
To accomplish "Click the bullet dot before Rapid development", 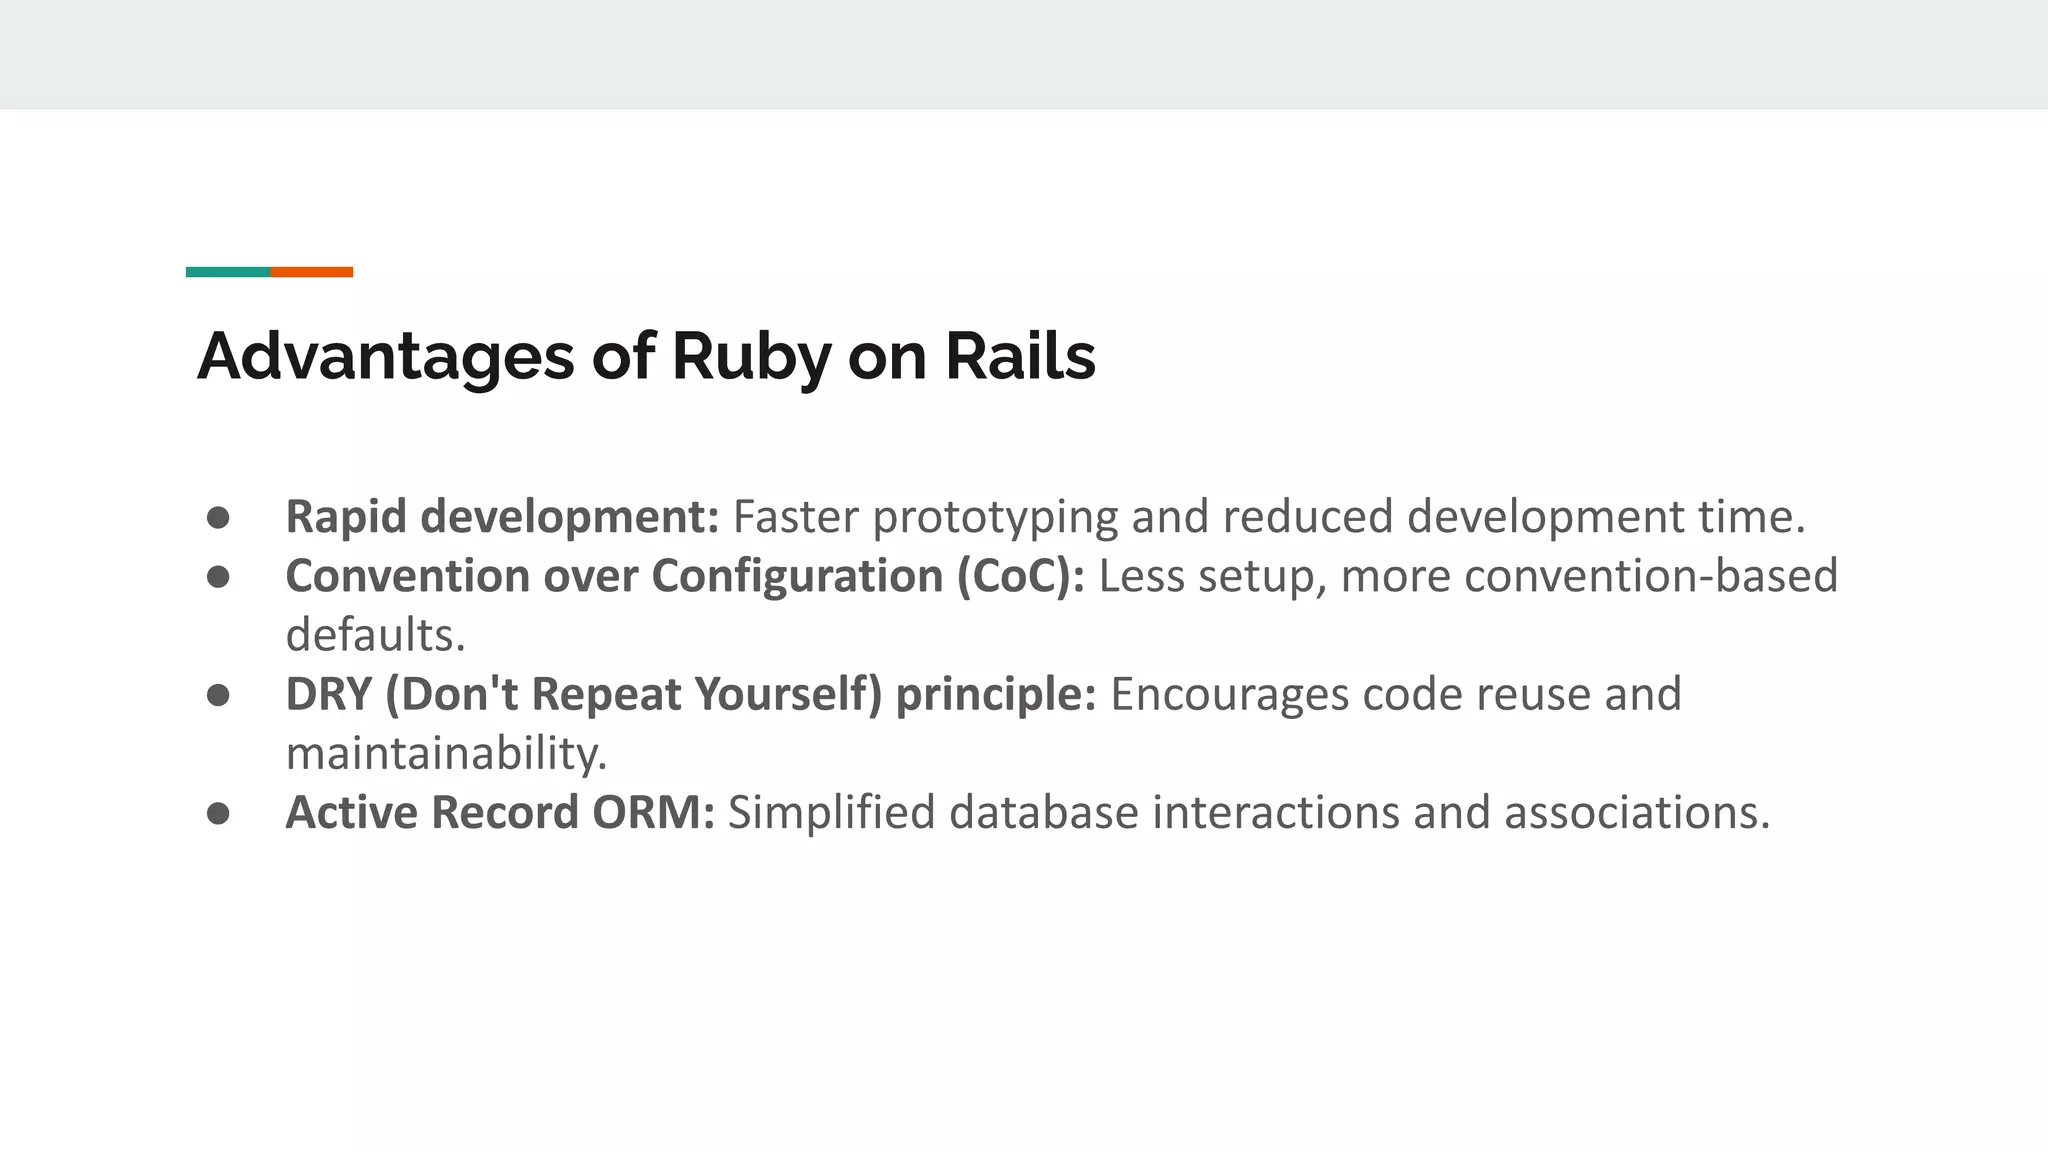I will point(218,518).
